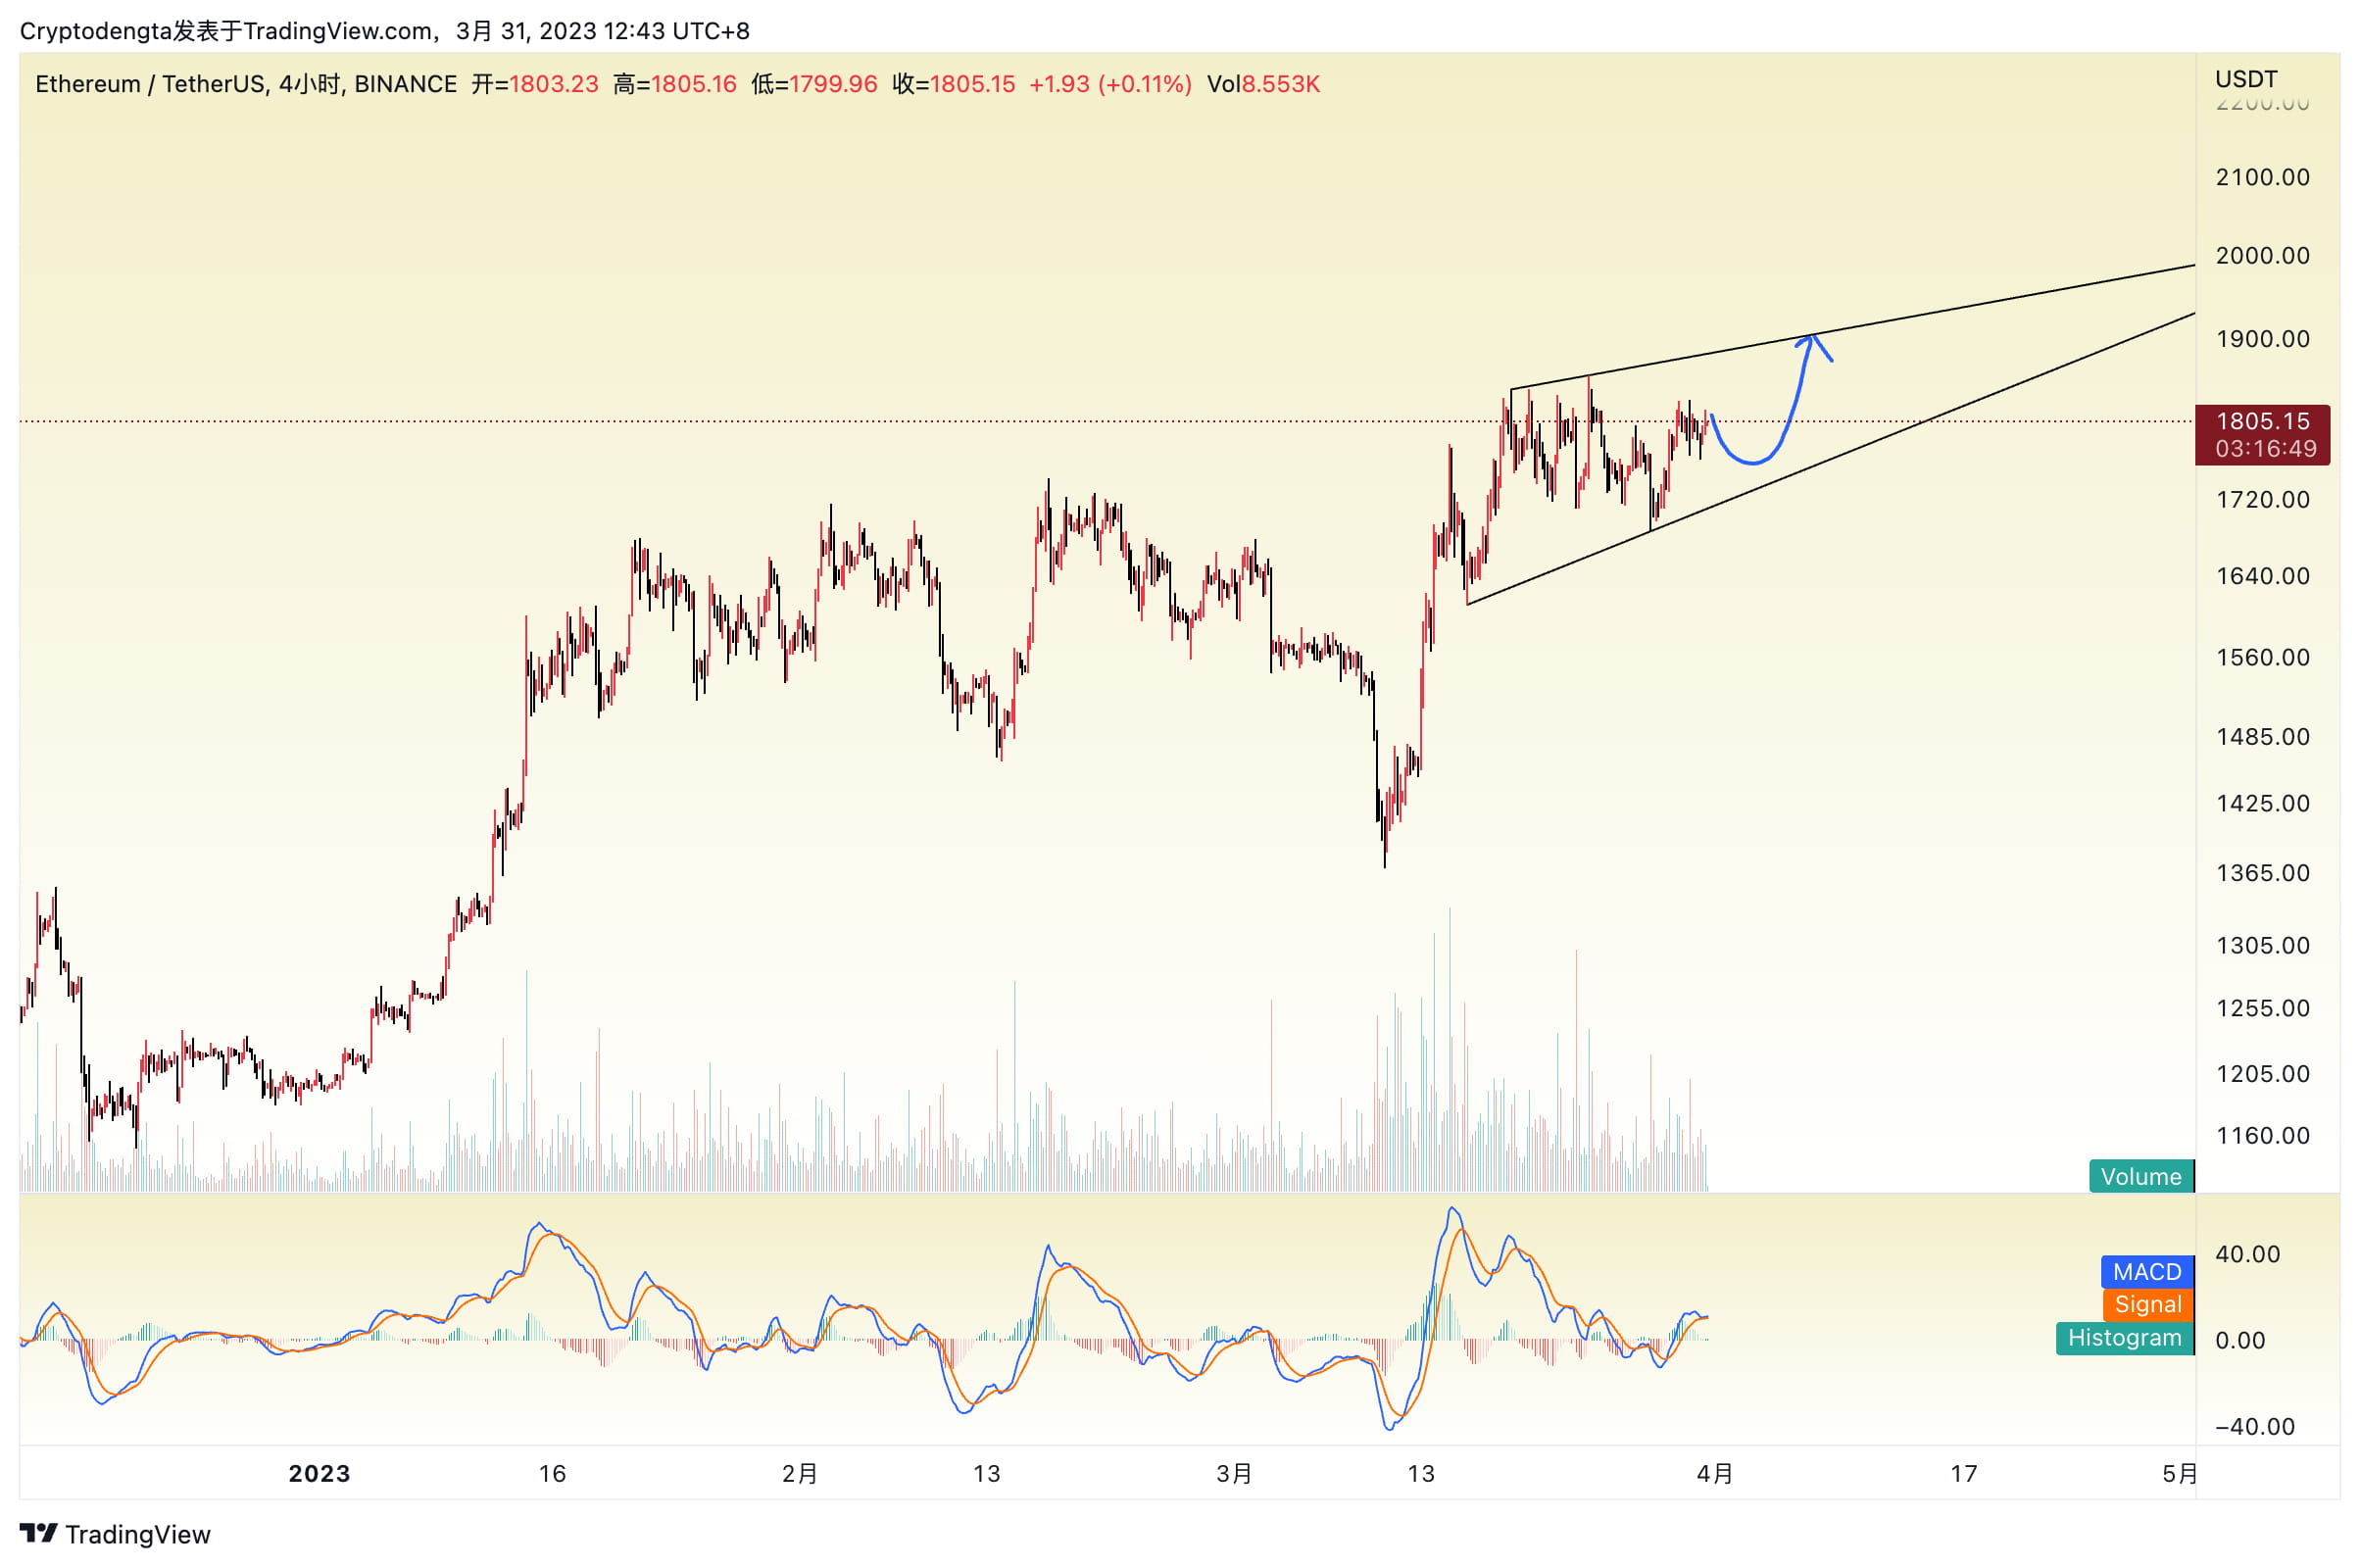Viewport: 2360px width, 1568px height.
Task: Click the current price tag 1805.15
Action: pyautogui.click(x=2262, y=421)
